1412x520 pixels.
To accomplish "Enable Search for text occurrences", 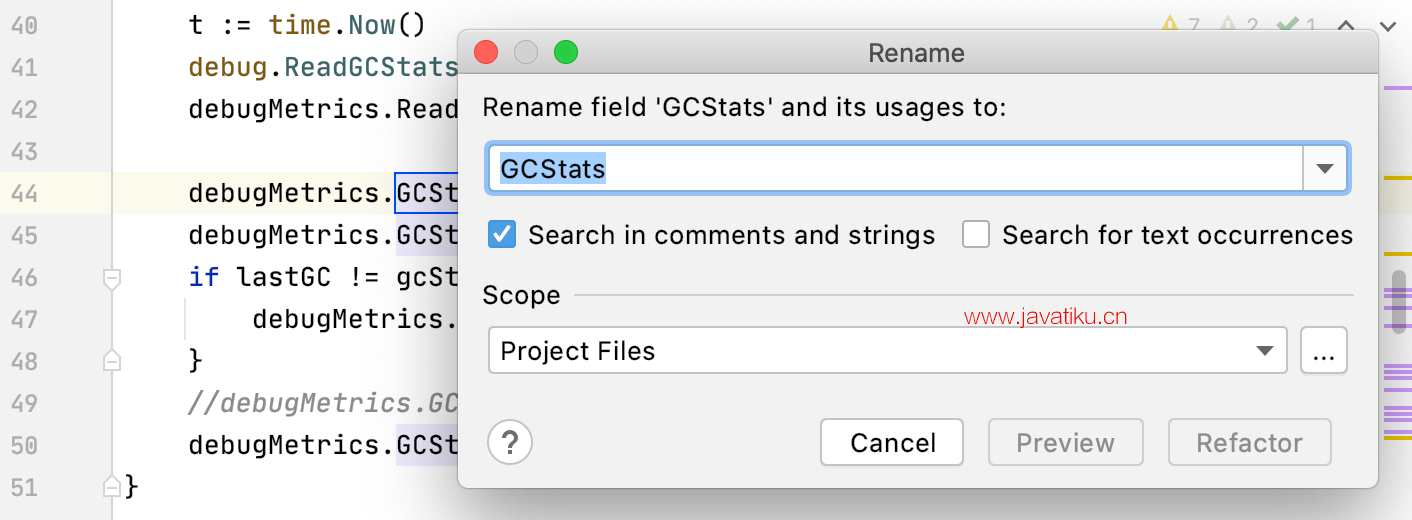I will (x=976, y=235).
